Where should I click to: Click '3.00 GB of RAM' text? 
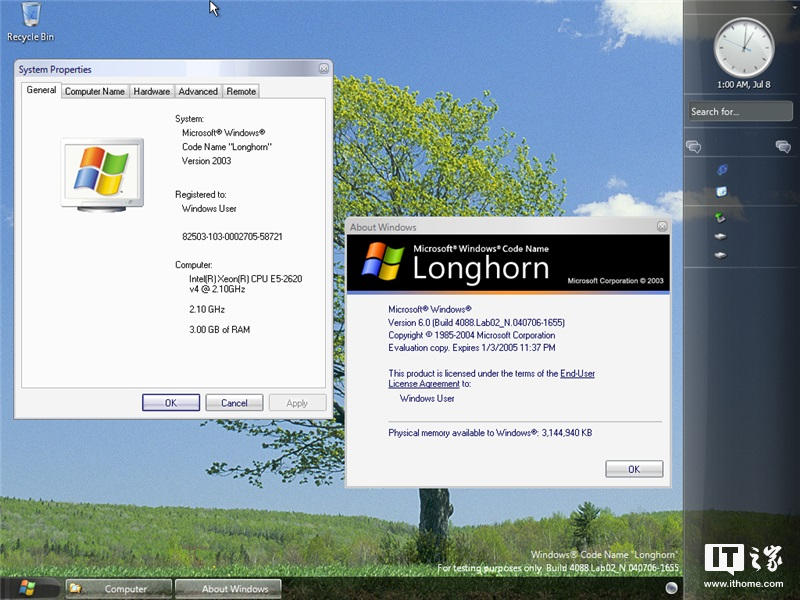[x=219, y=330]
